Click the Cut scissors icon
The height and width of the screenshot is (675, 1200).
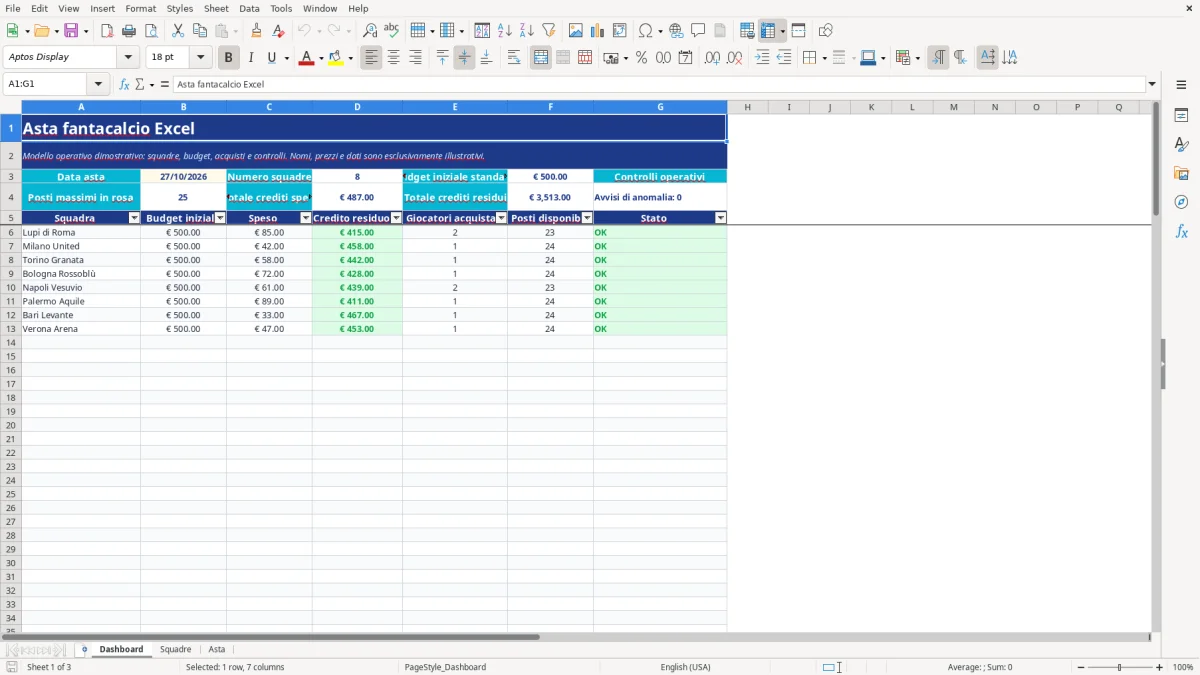click(178, 31)
